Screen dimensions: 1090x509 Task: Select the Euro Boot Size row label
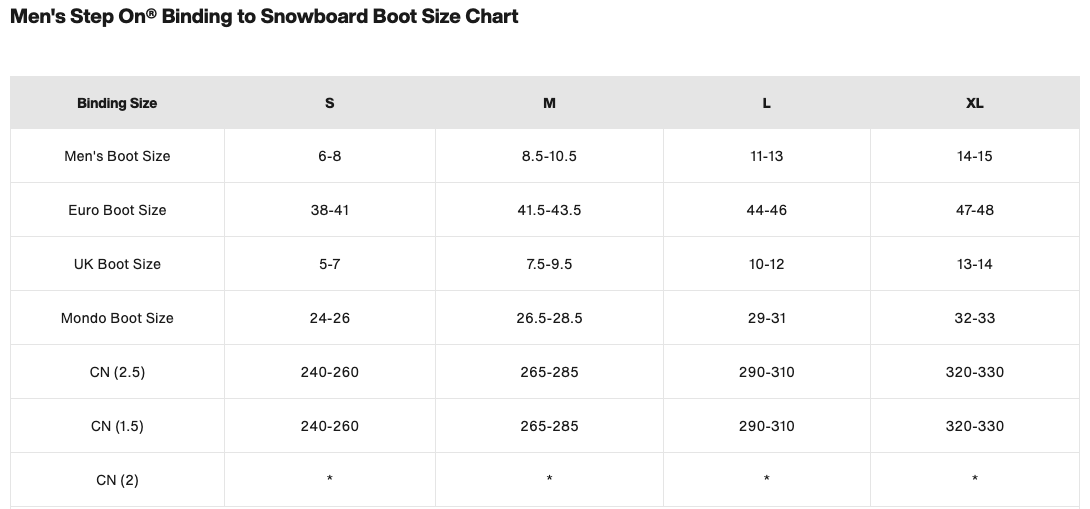[117, 210]
